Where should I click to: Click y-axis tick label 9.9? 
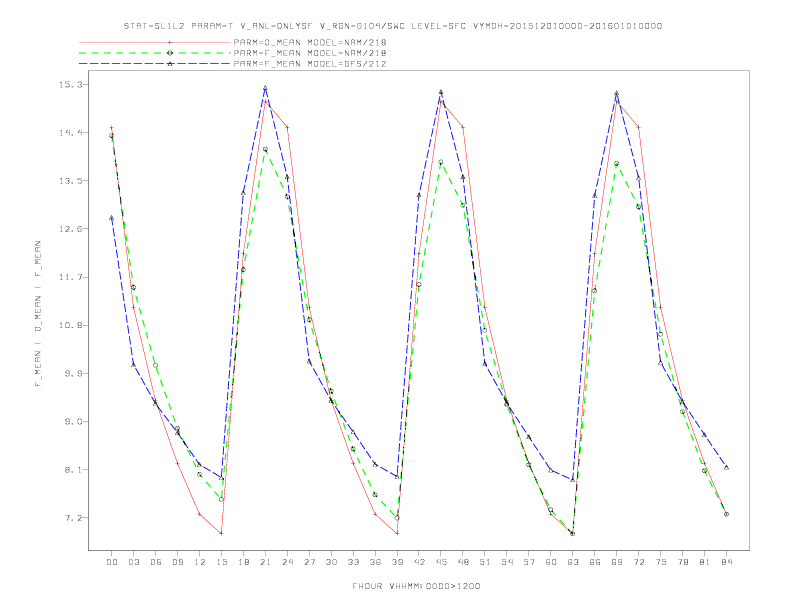73,373
